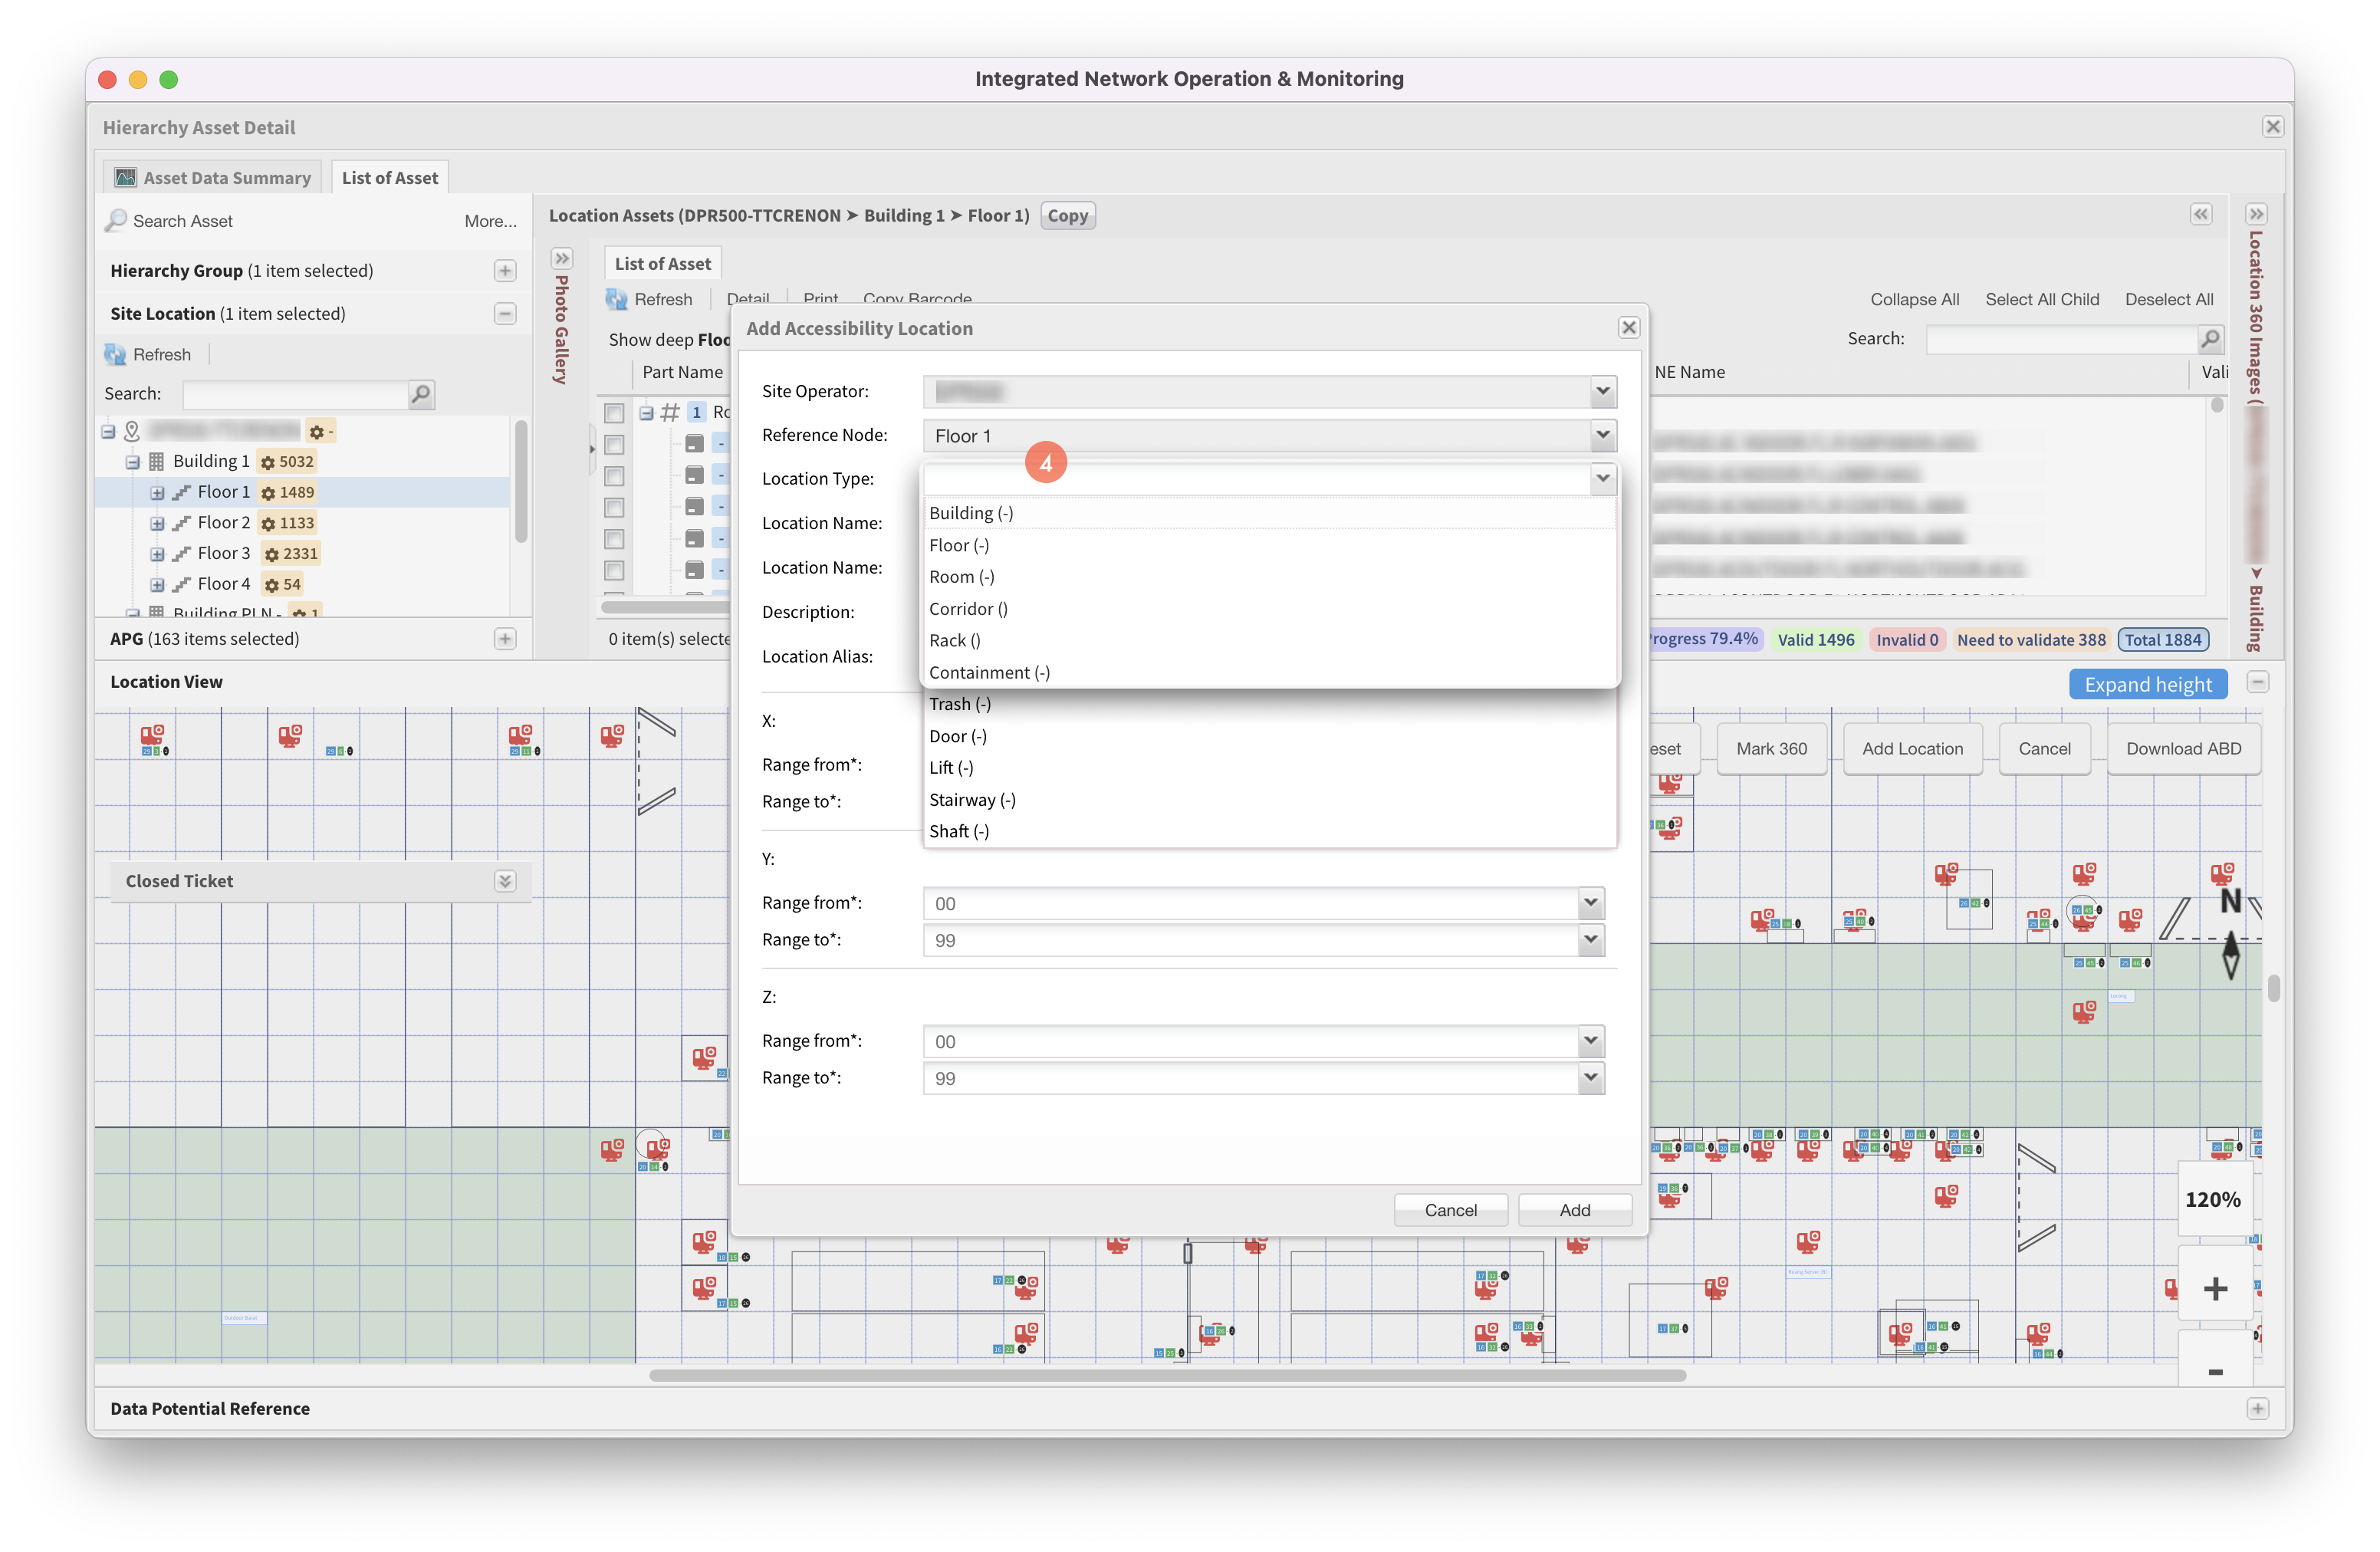Image resolution: width=2380 pixels, height=1552 pixels.
Task: Click the Add button in the dialog
Action: [1575, 1210]
